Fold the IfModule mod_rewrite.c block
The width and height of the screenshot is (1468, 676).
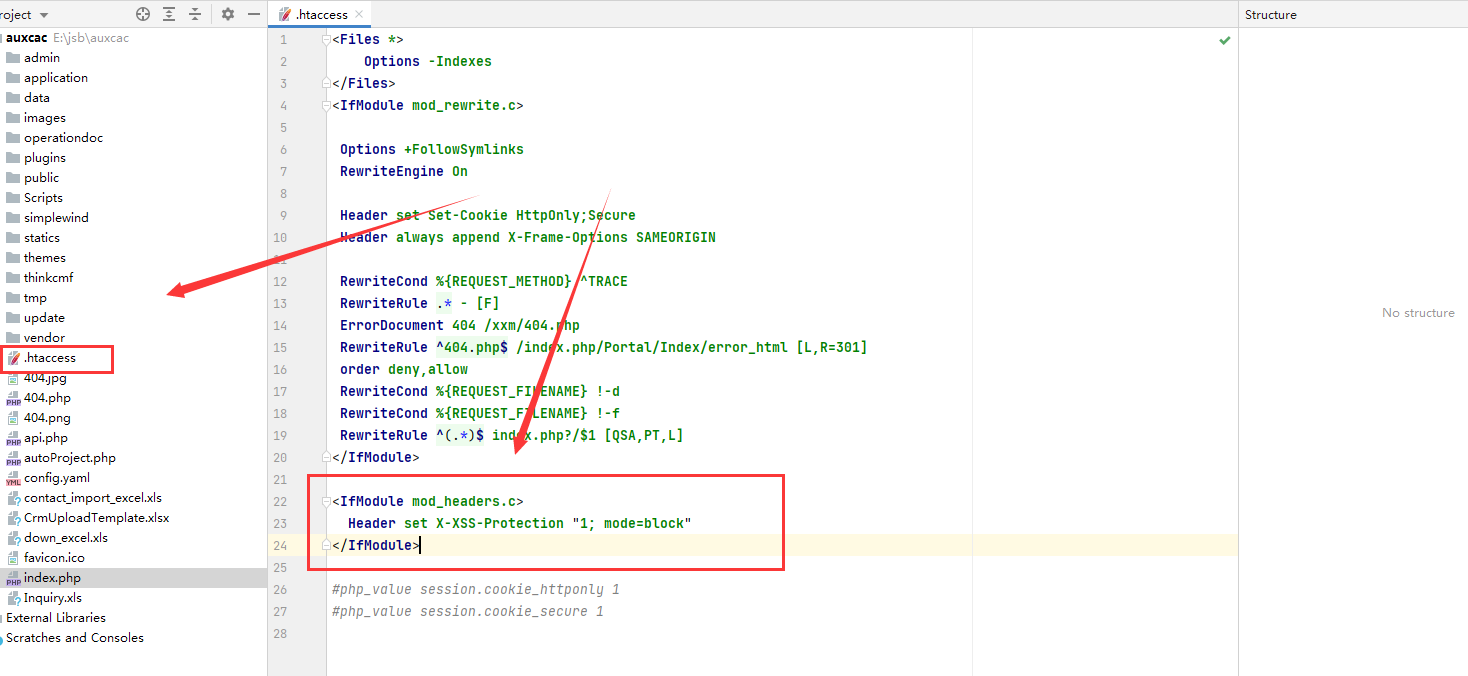[326, 106]
